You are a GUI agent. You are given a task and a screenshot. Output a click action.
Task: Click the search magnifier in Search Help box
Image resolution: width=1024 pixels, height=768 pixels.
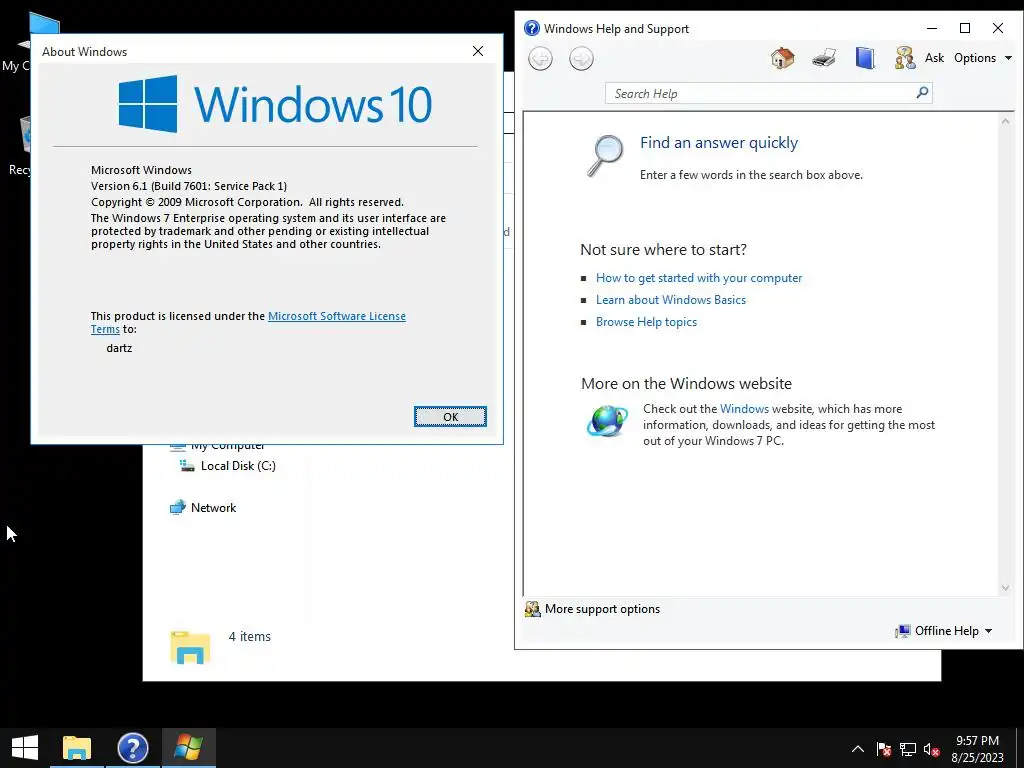click(922, 93)
